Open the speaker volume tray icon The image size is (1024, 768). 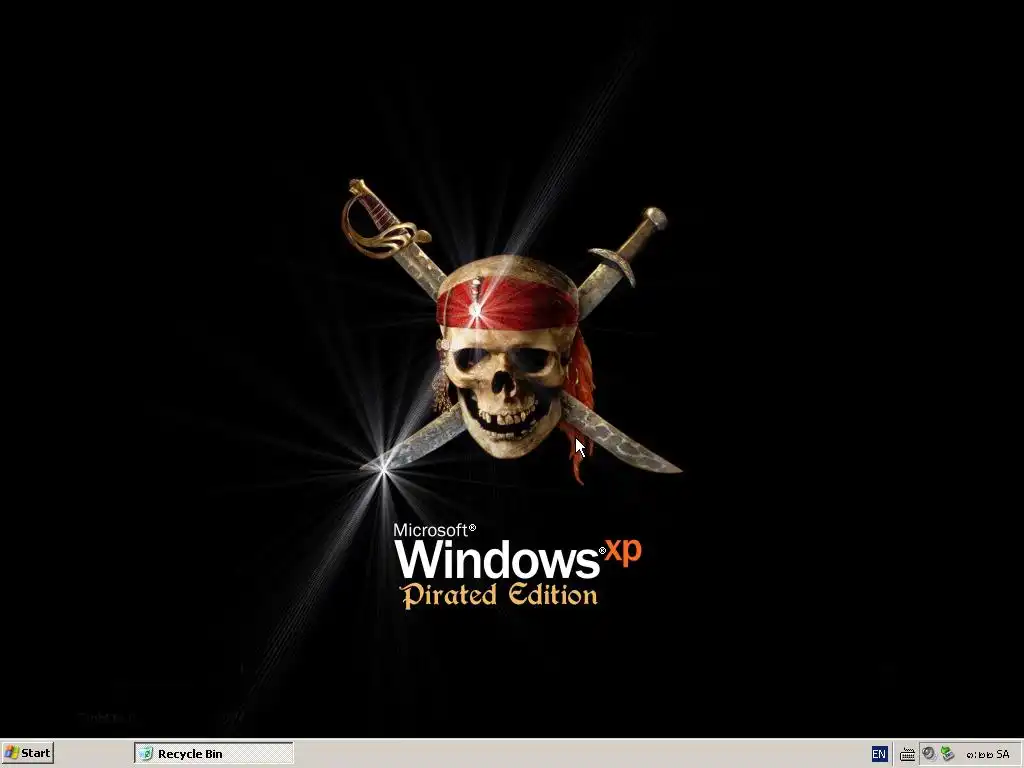pyautogui.click(x=929, y=754)
